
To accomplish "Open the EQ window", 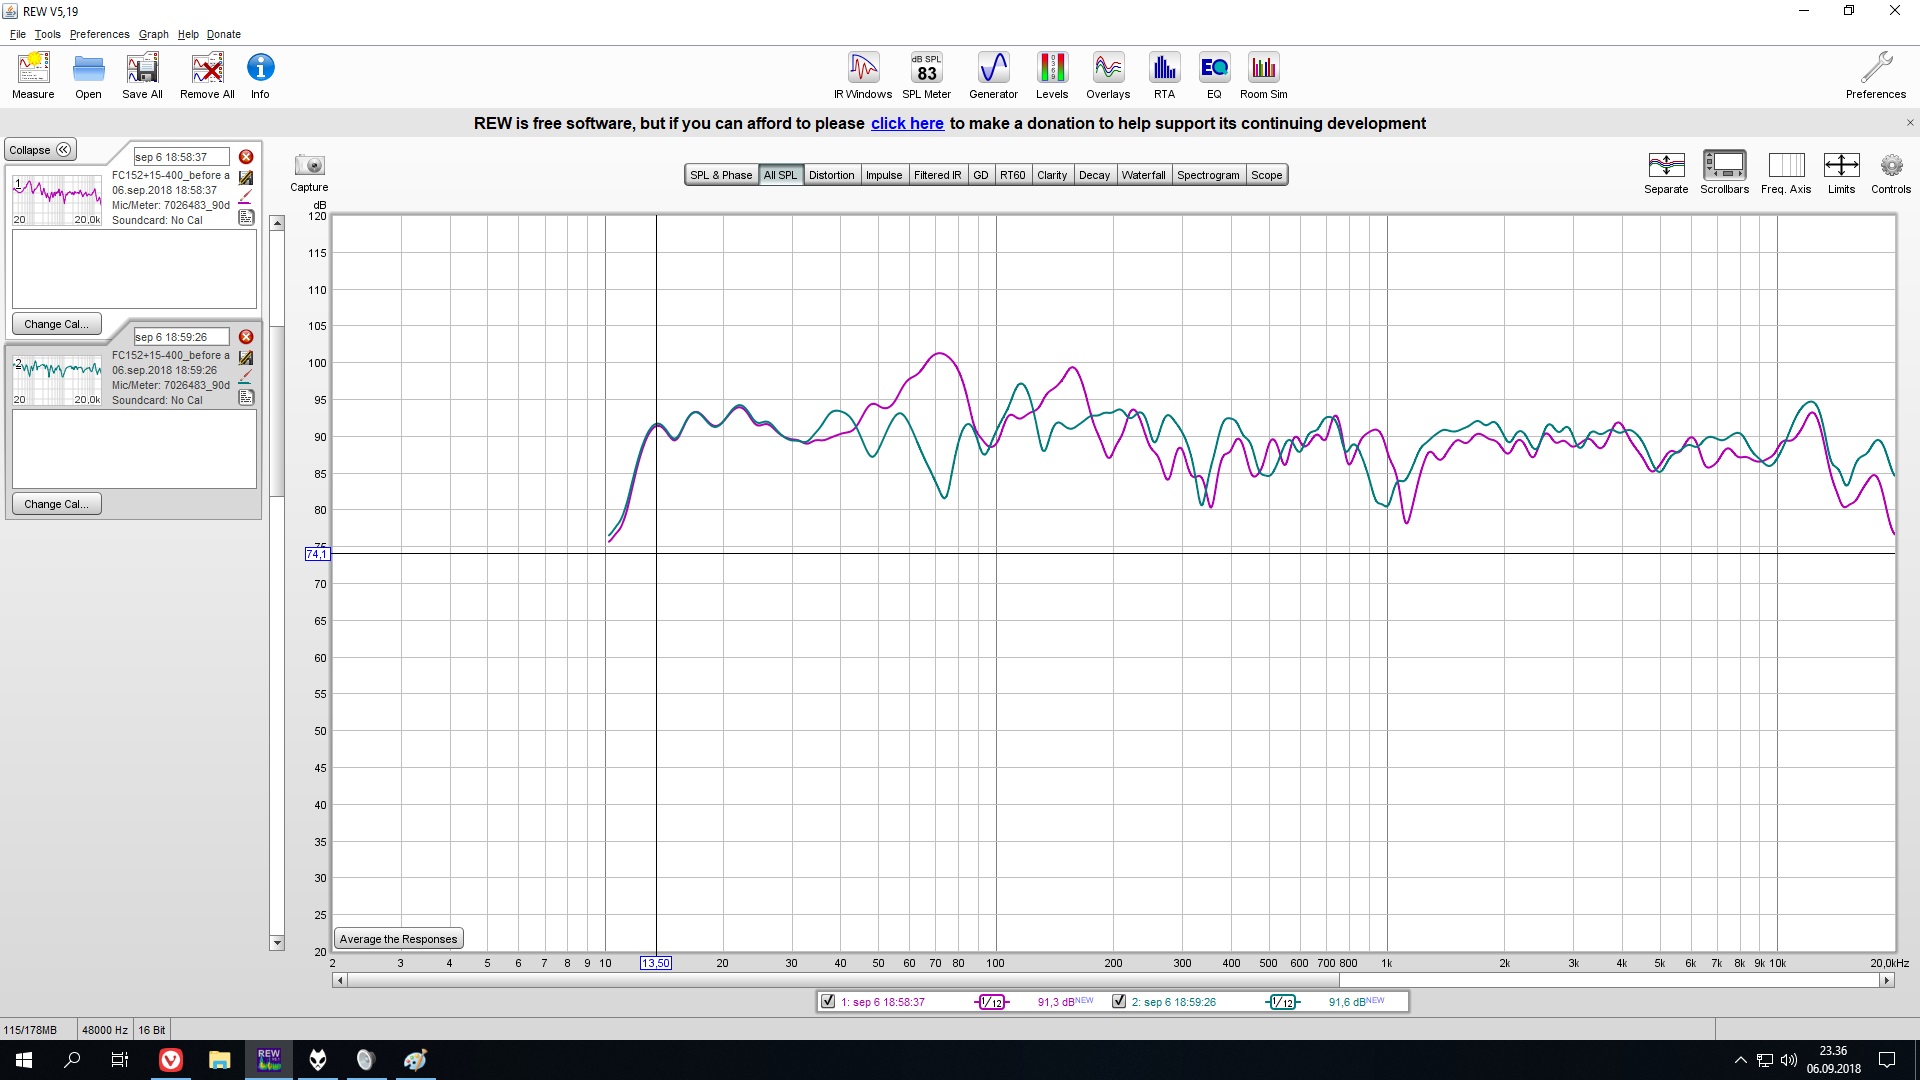I will coord(1214,76).
